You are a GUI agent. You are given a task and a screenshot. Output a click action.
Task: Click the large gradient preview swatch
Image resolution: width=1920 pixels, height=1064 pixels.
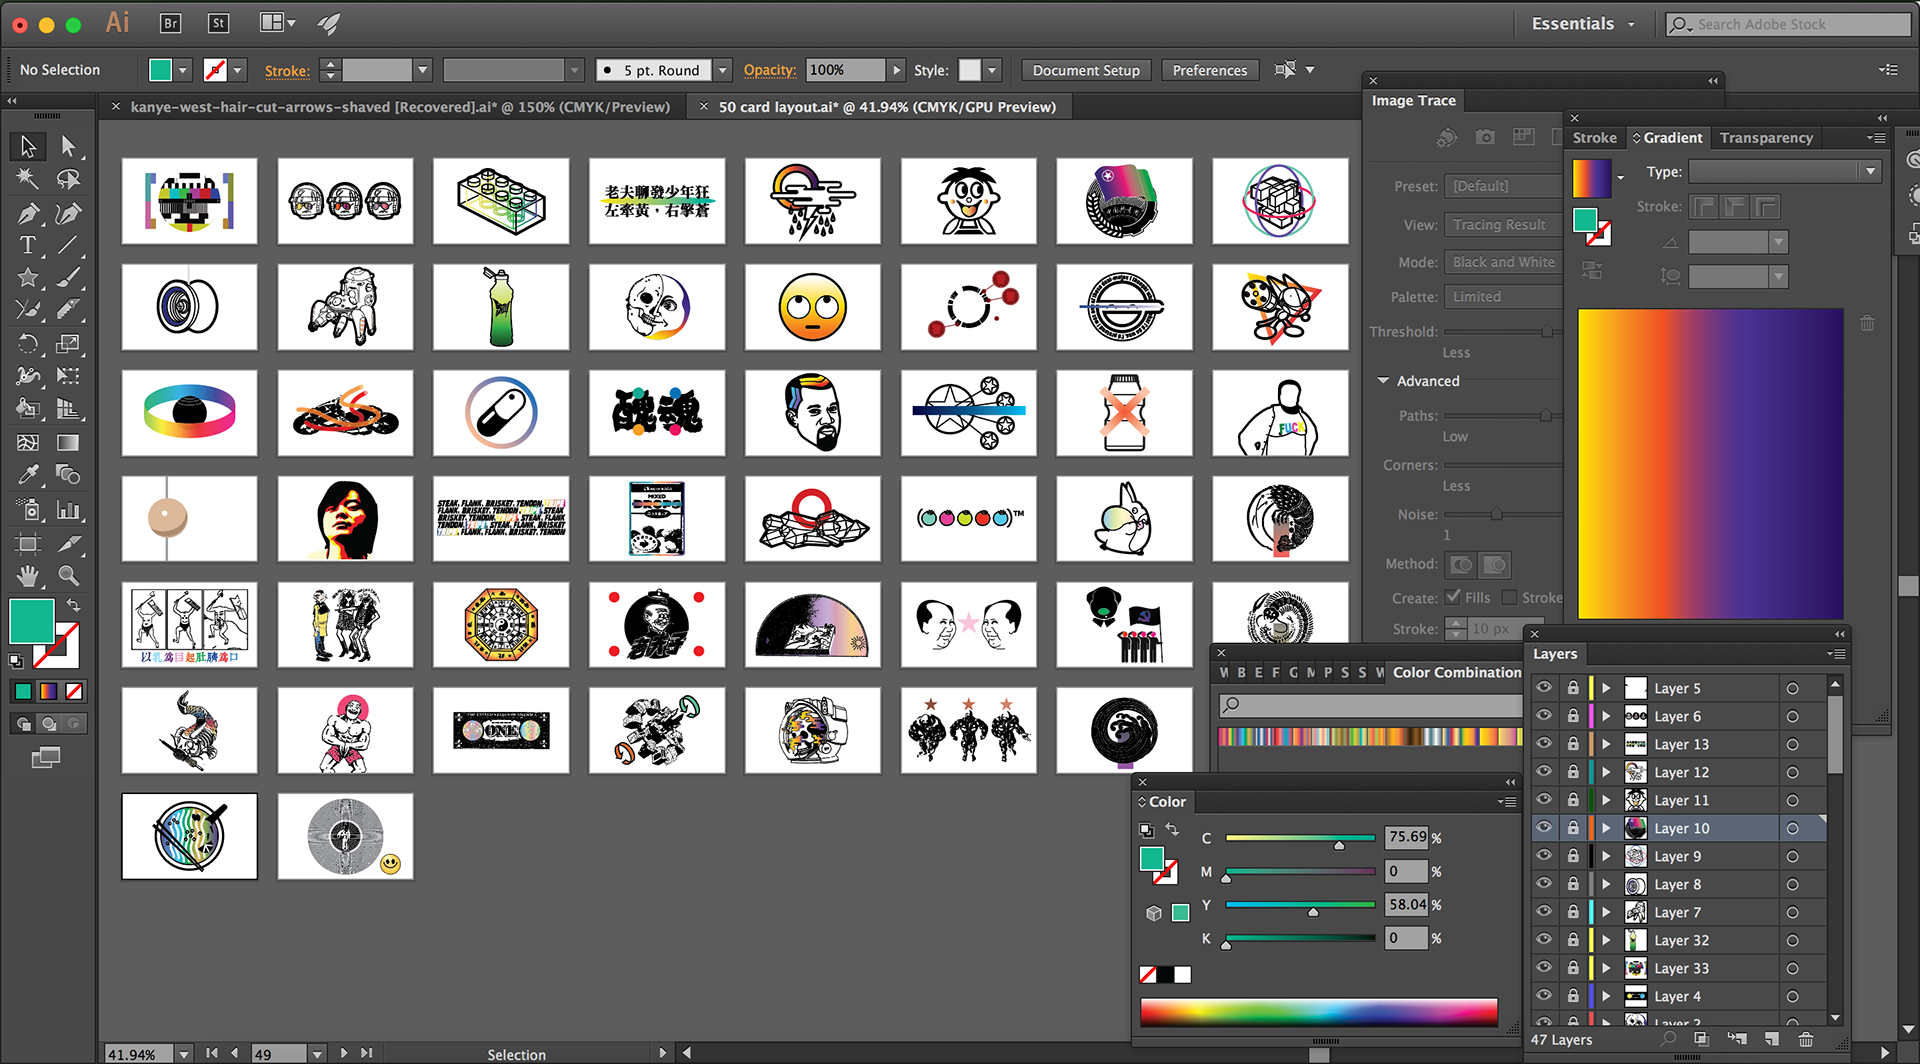point(1710,464)
